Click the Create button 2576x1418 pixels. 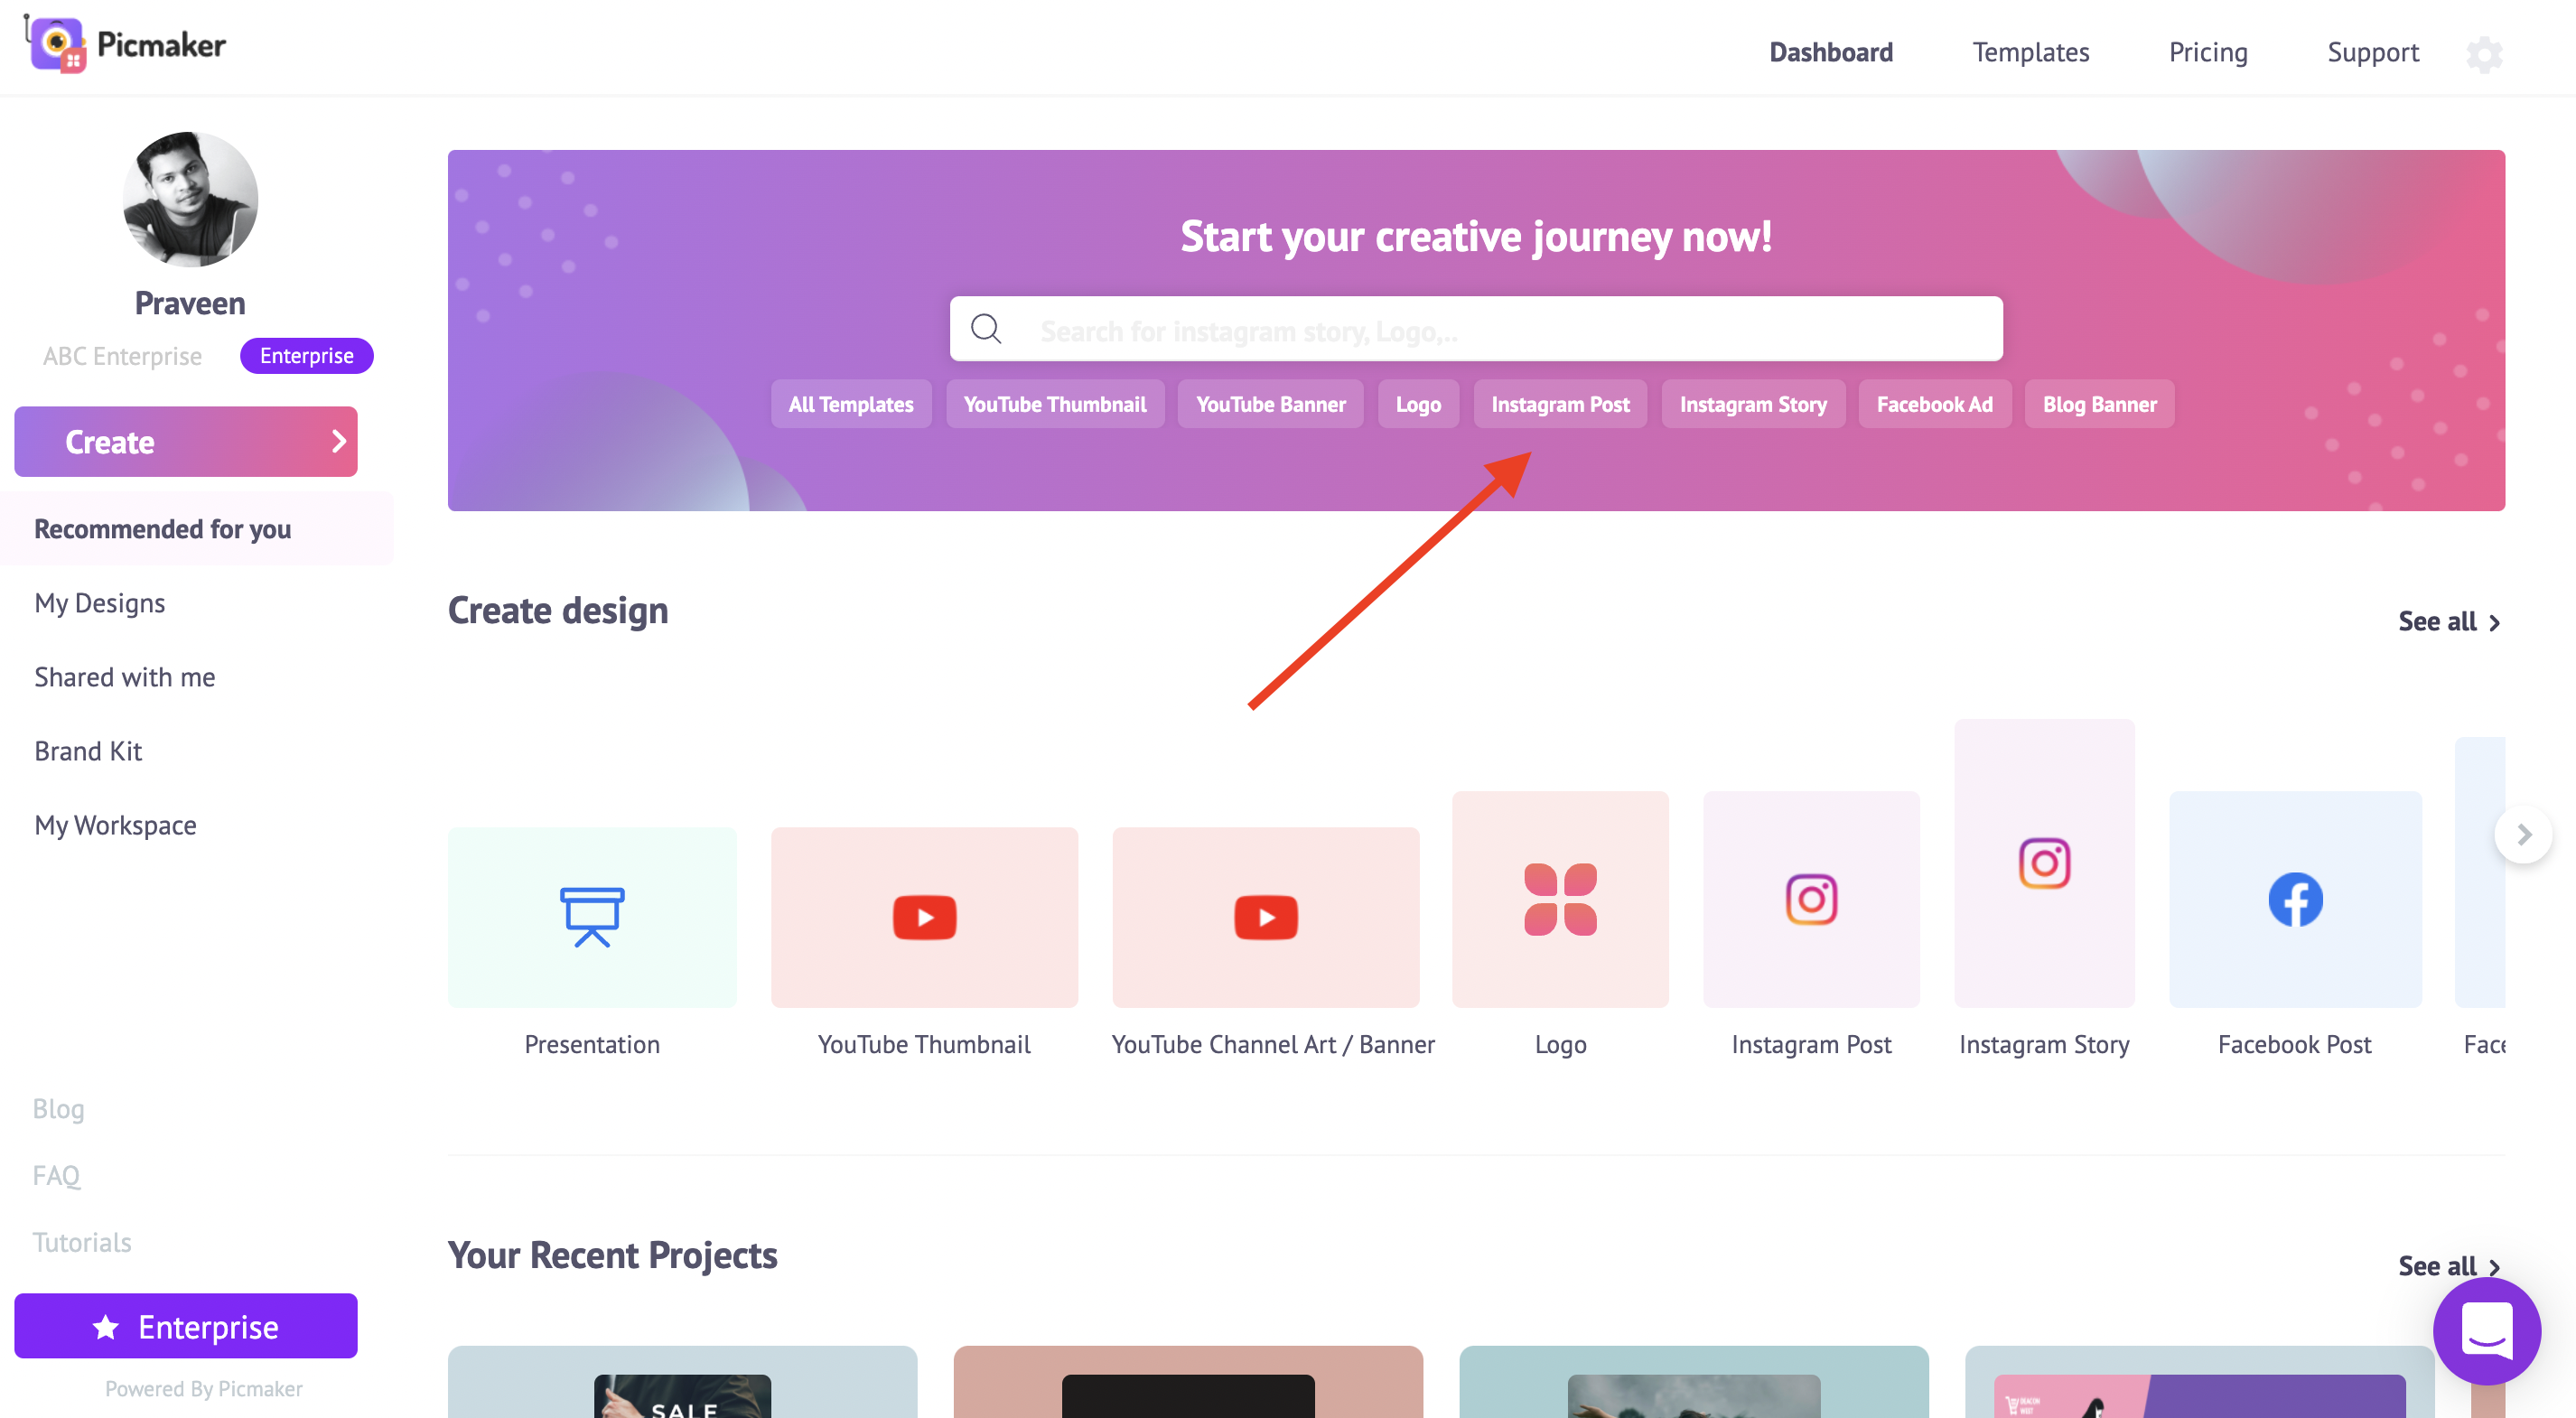point(185,441)
